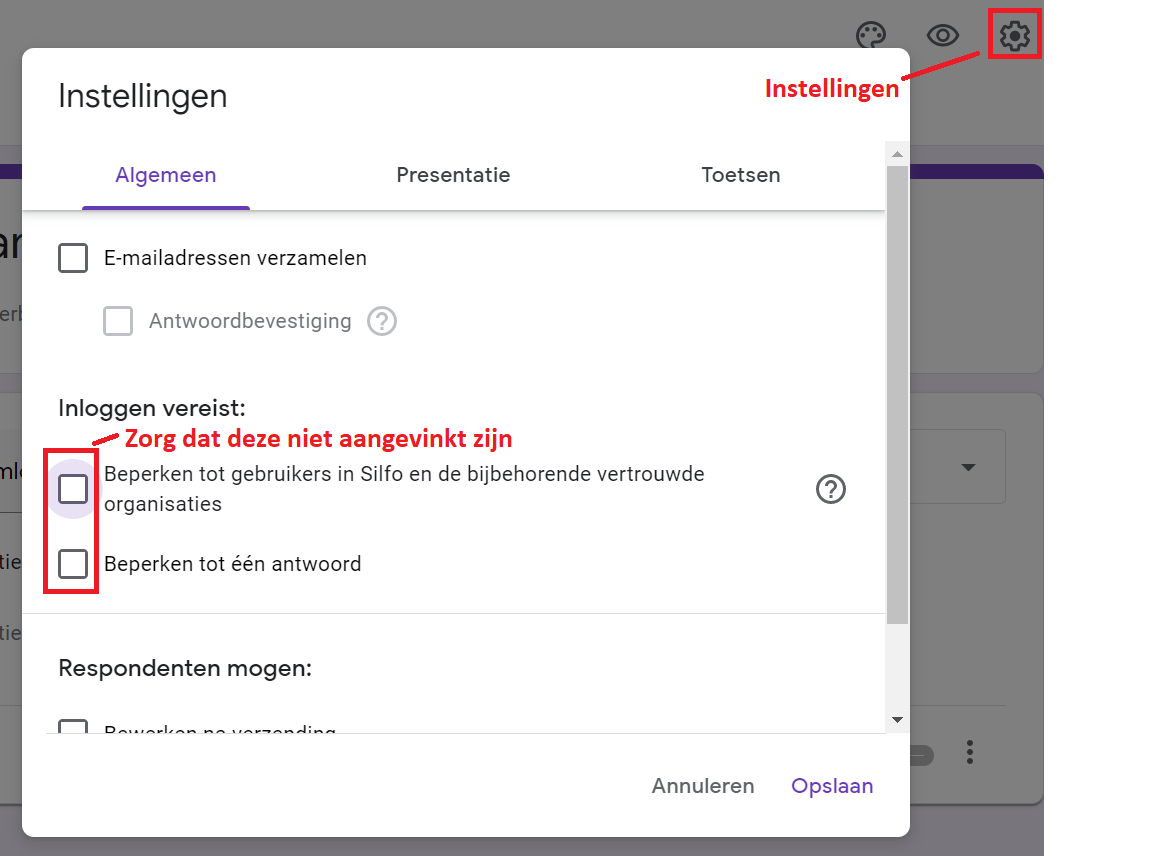
Task: Click the dialog's vertical scrollbar thumb
Action: click(897, 395)
